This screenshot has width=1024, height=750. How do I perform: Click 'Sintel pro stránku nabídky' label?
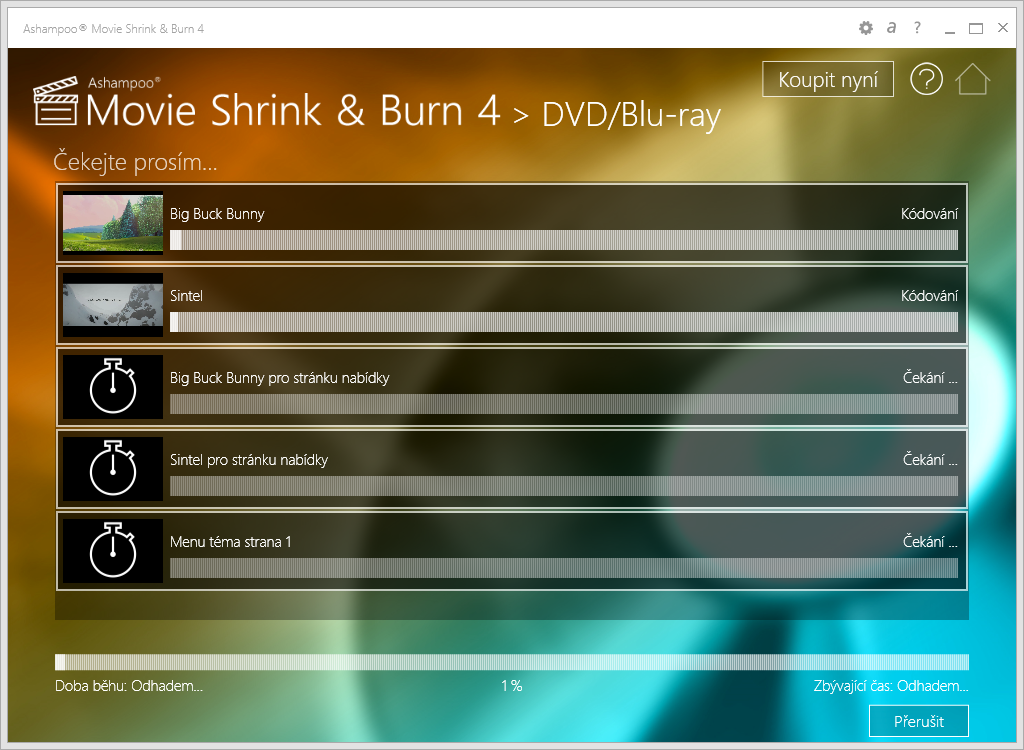pos(249,460)
